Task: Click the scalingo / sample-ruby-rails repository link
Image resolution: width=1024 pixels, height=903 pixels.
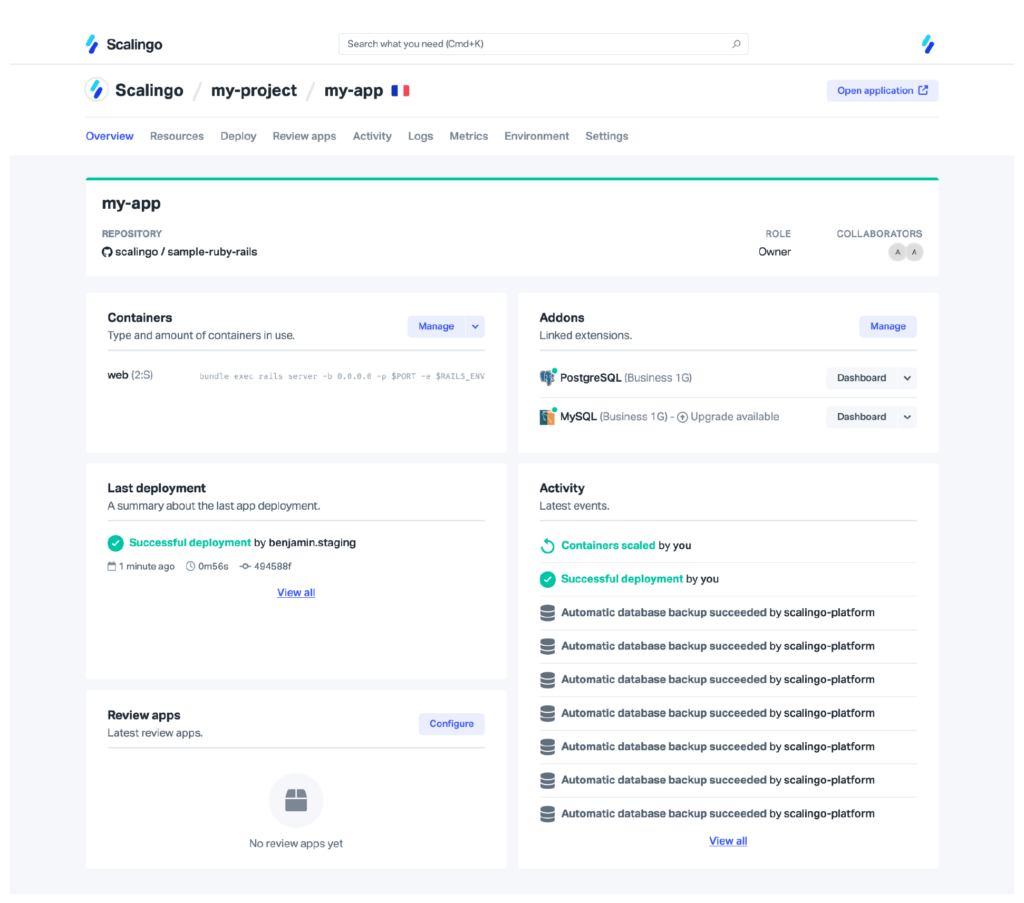Action: [x=186, y=252]
